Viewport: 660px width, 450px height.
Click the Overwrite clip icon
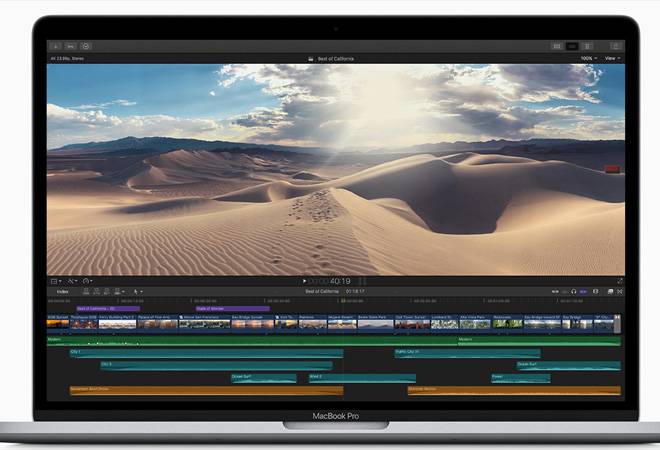coord(117,291)
